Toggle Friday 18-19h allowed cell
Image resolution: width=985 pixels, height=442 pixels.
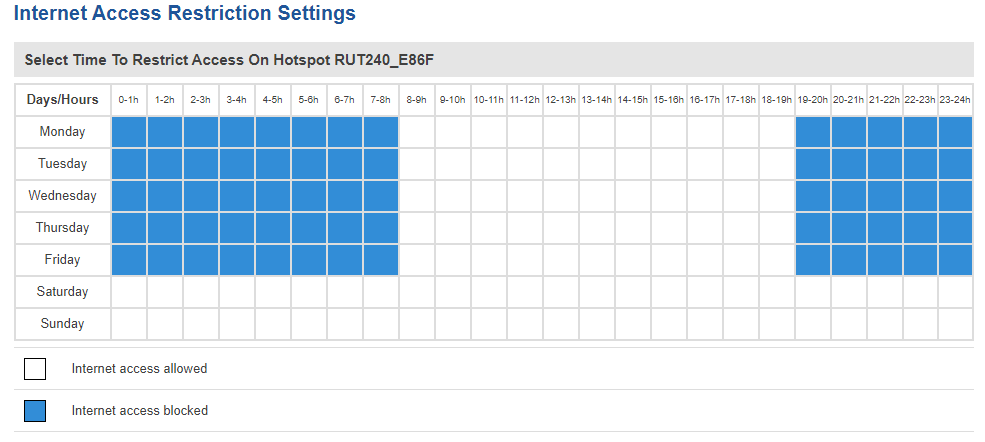pos(777,260)
